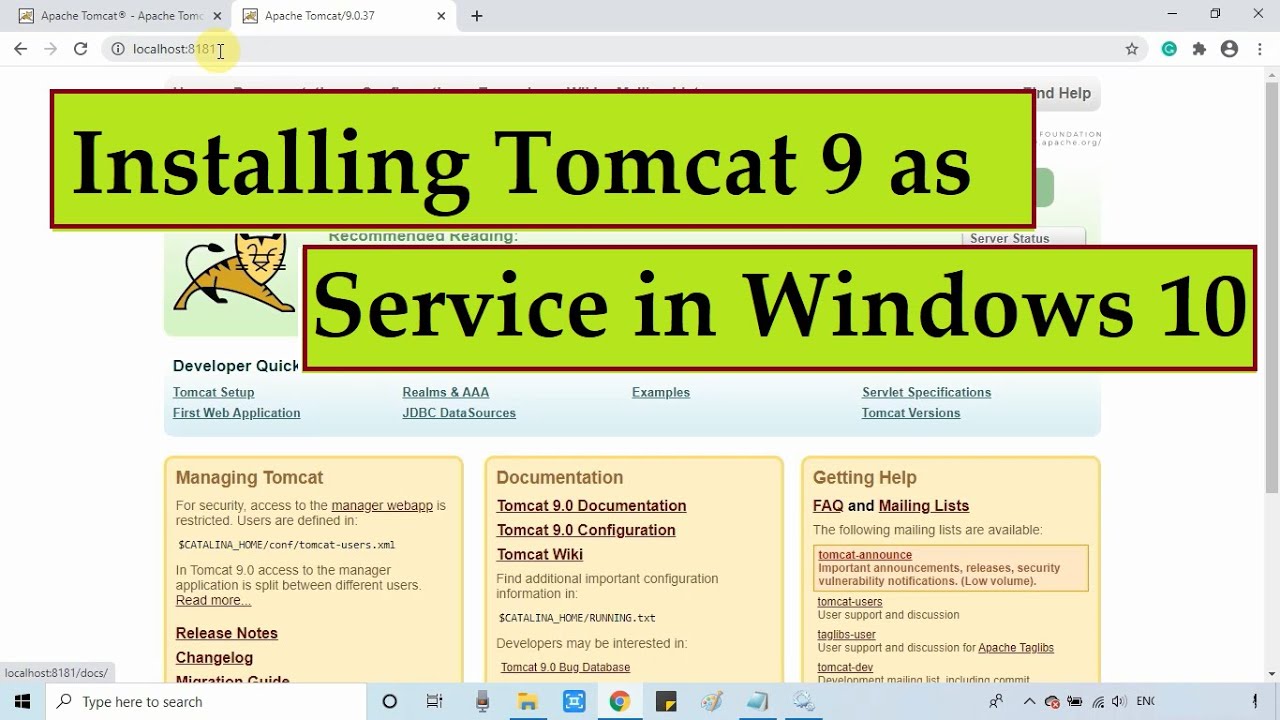The width and height of the screenshot is (1280, 720).
Task: Open the Servlet Specifications link
Action: [926, 392]
